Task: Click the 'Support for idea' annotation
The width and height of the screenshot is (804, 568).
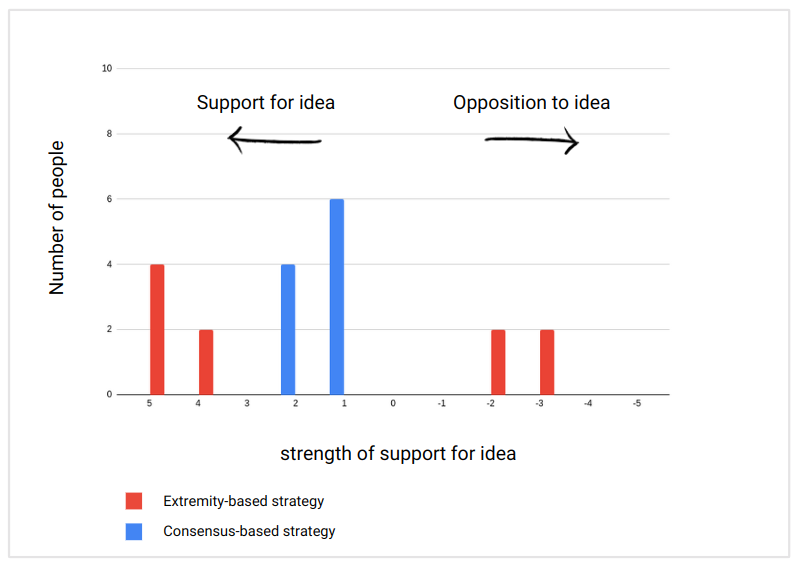Action: pyautogui.click(x=266, y=103)
